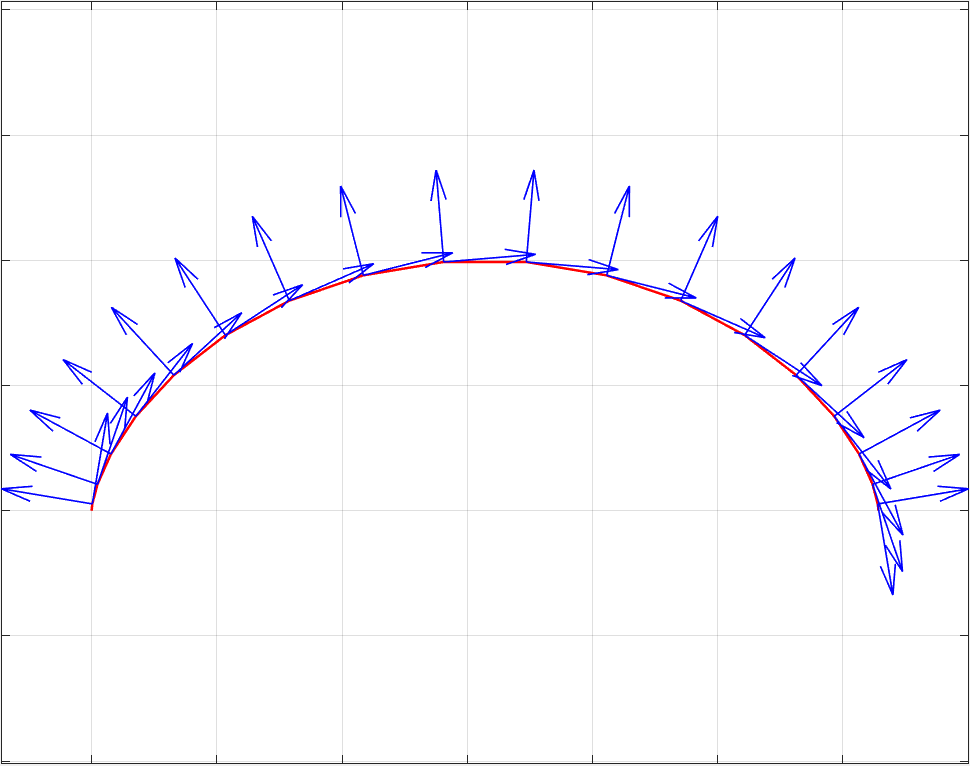970x766 pixels.
Task: Click the left starting endpoint of the red curve
Action: click(92, 509)
